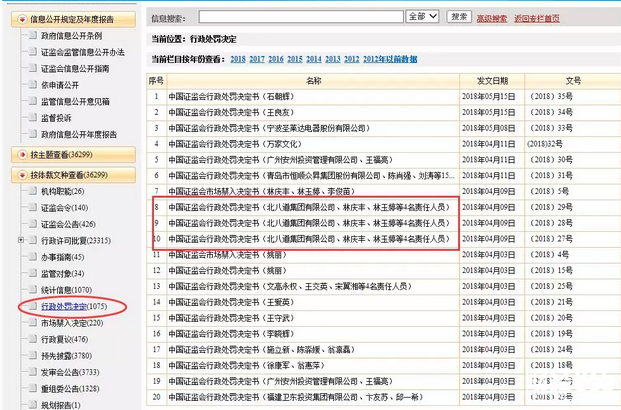Open the decision titled 万家文化

pos(235,144)
